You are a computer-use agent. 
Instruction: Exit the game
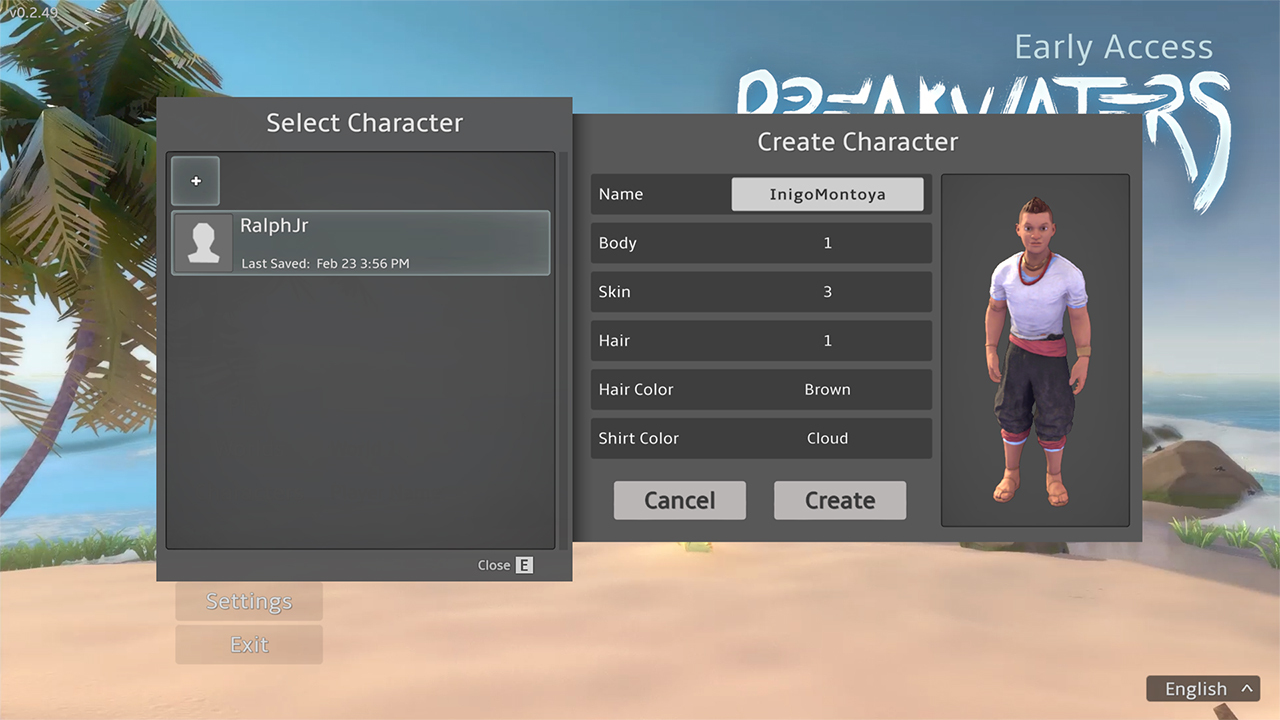coord(249,645)
